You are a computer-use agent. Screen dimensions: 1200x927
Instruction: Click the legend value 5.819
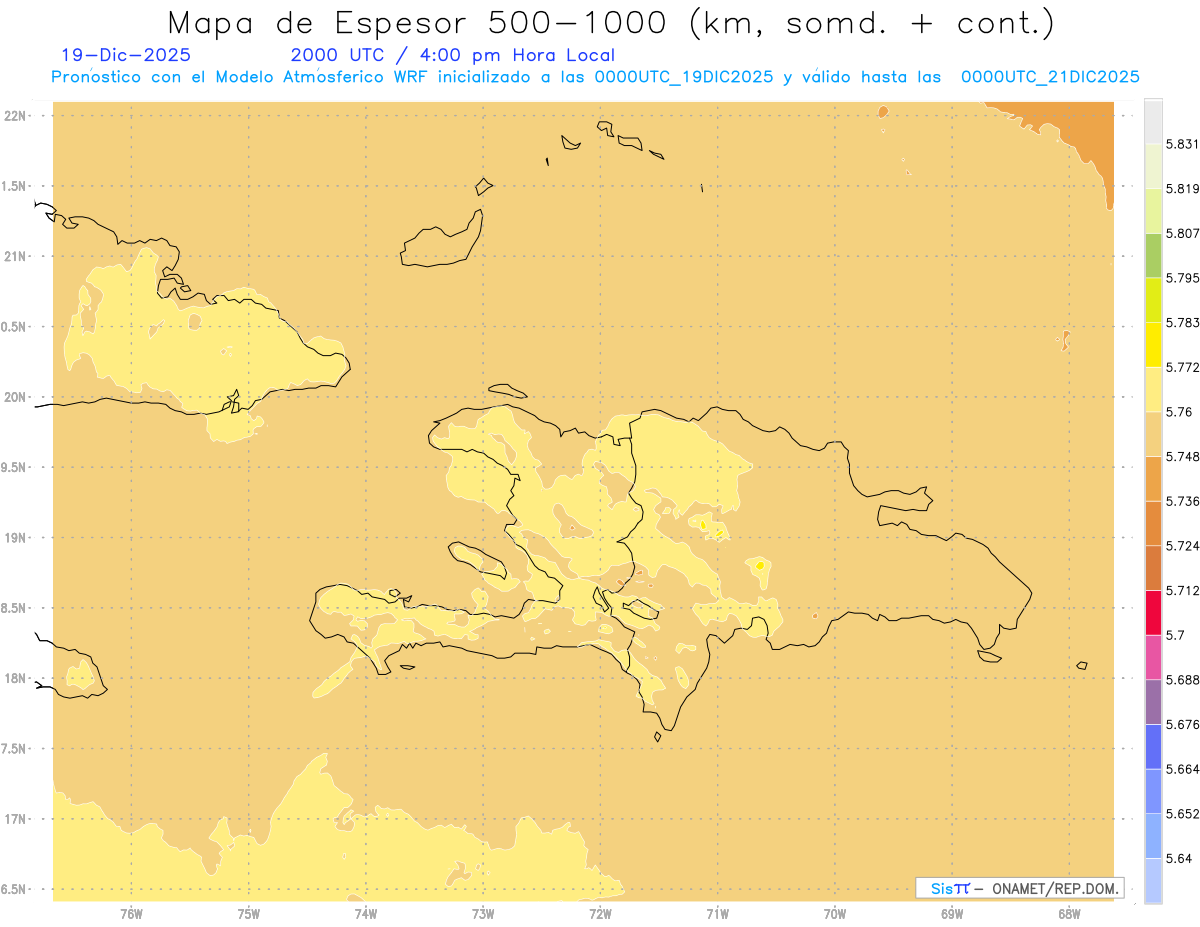[1183, 188]
